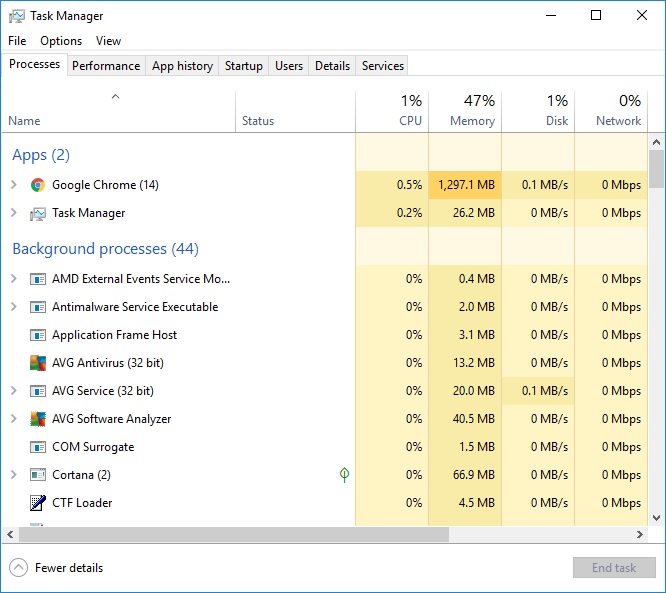The image size is (666, 593).
Task: Open the Startup tab
Action: [243, 66]
